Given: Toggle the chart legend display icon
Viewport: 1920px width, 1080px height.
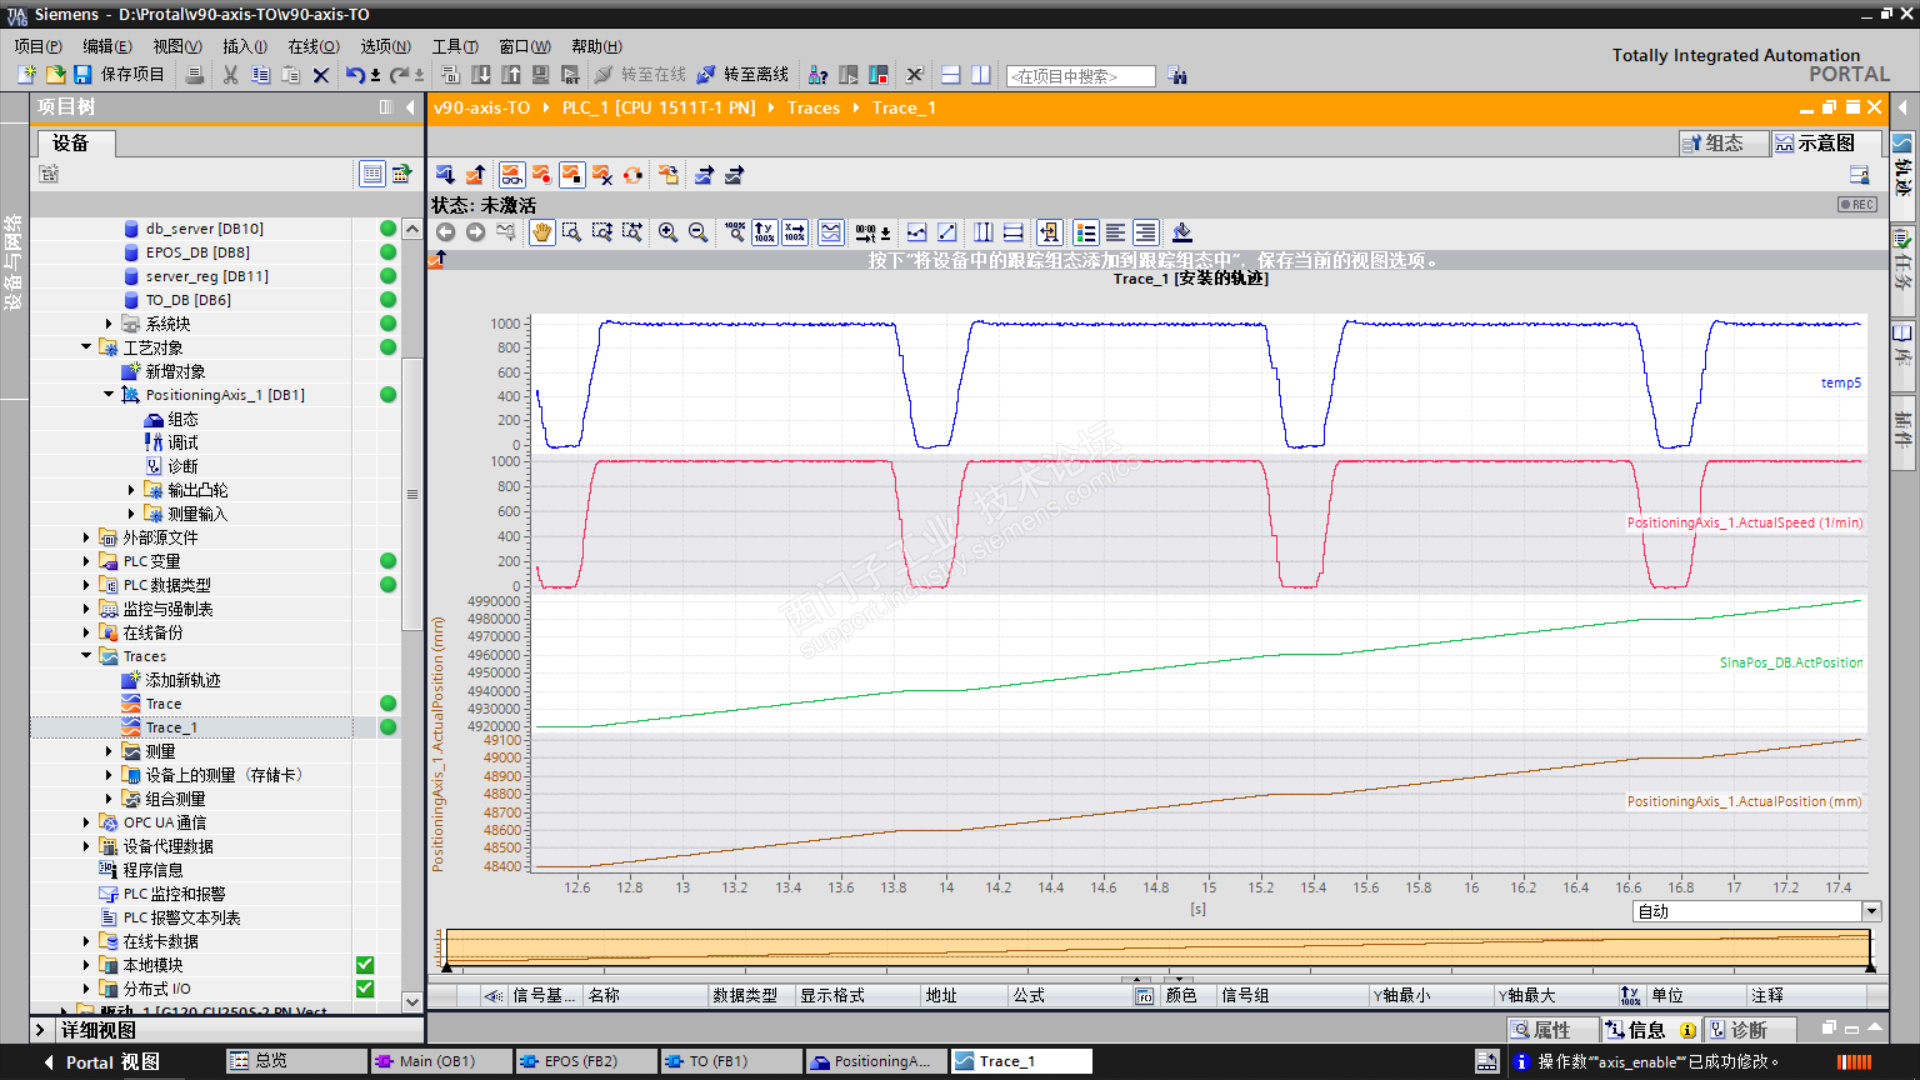Looking at the screenshot, I should 1086,233.
